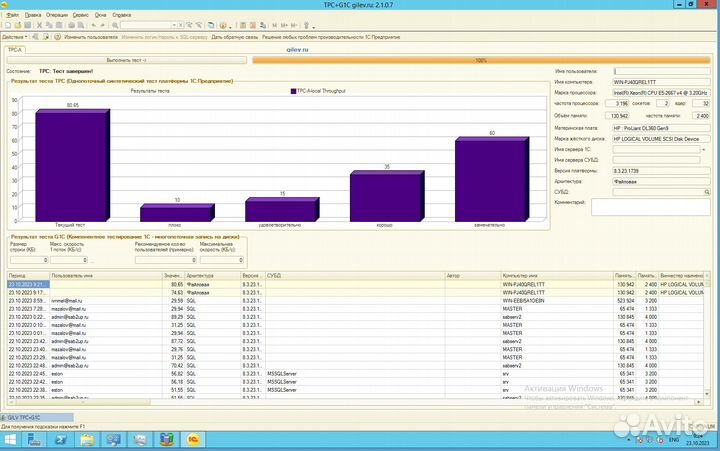The width and height of the screenshot is (720, 451).
Task: Show hidden system tray icons arrow
Action: click(x=631, y=440)
